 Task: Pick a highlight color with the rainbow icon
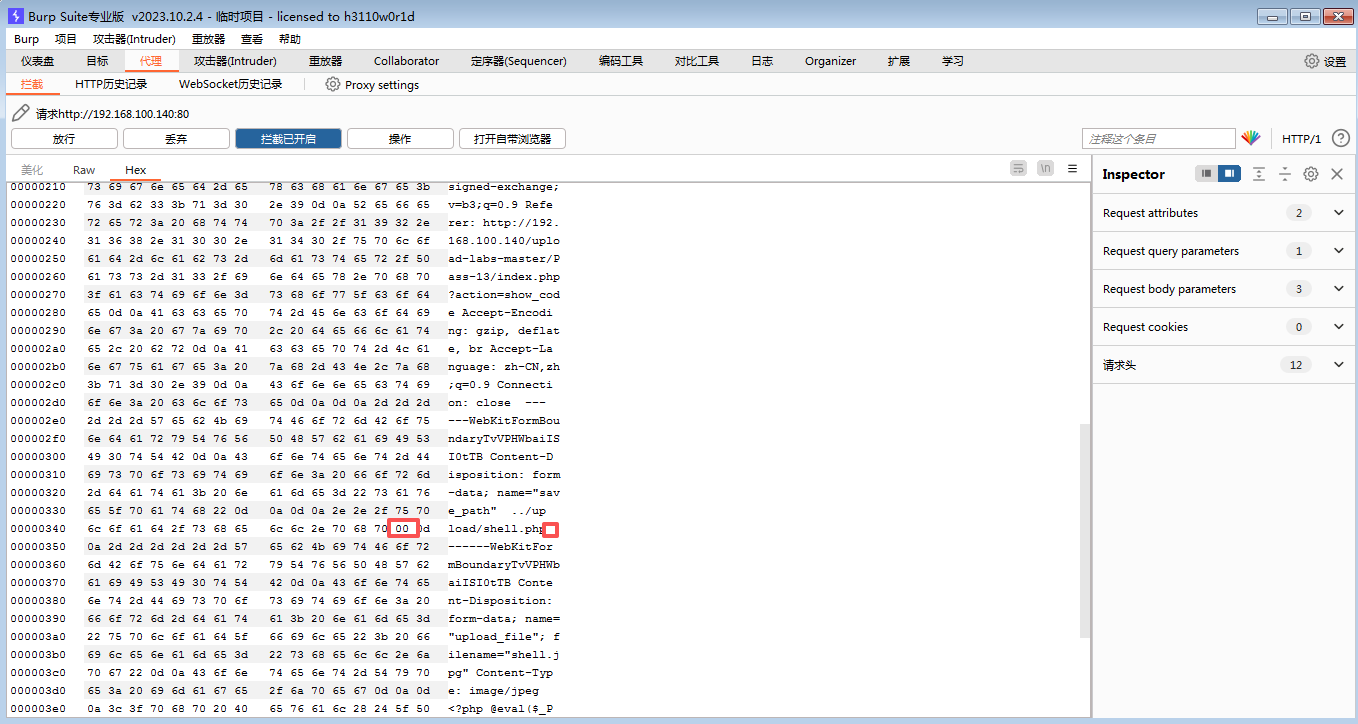coord(1251,138)
